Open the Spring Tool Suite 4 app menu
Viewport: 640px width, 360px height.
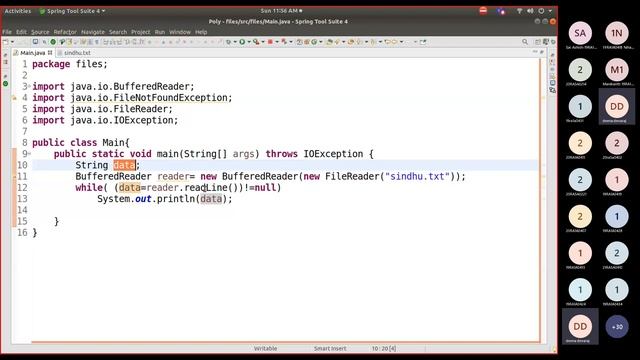pyautogui.click(x=72, y=11)
